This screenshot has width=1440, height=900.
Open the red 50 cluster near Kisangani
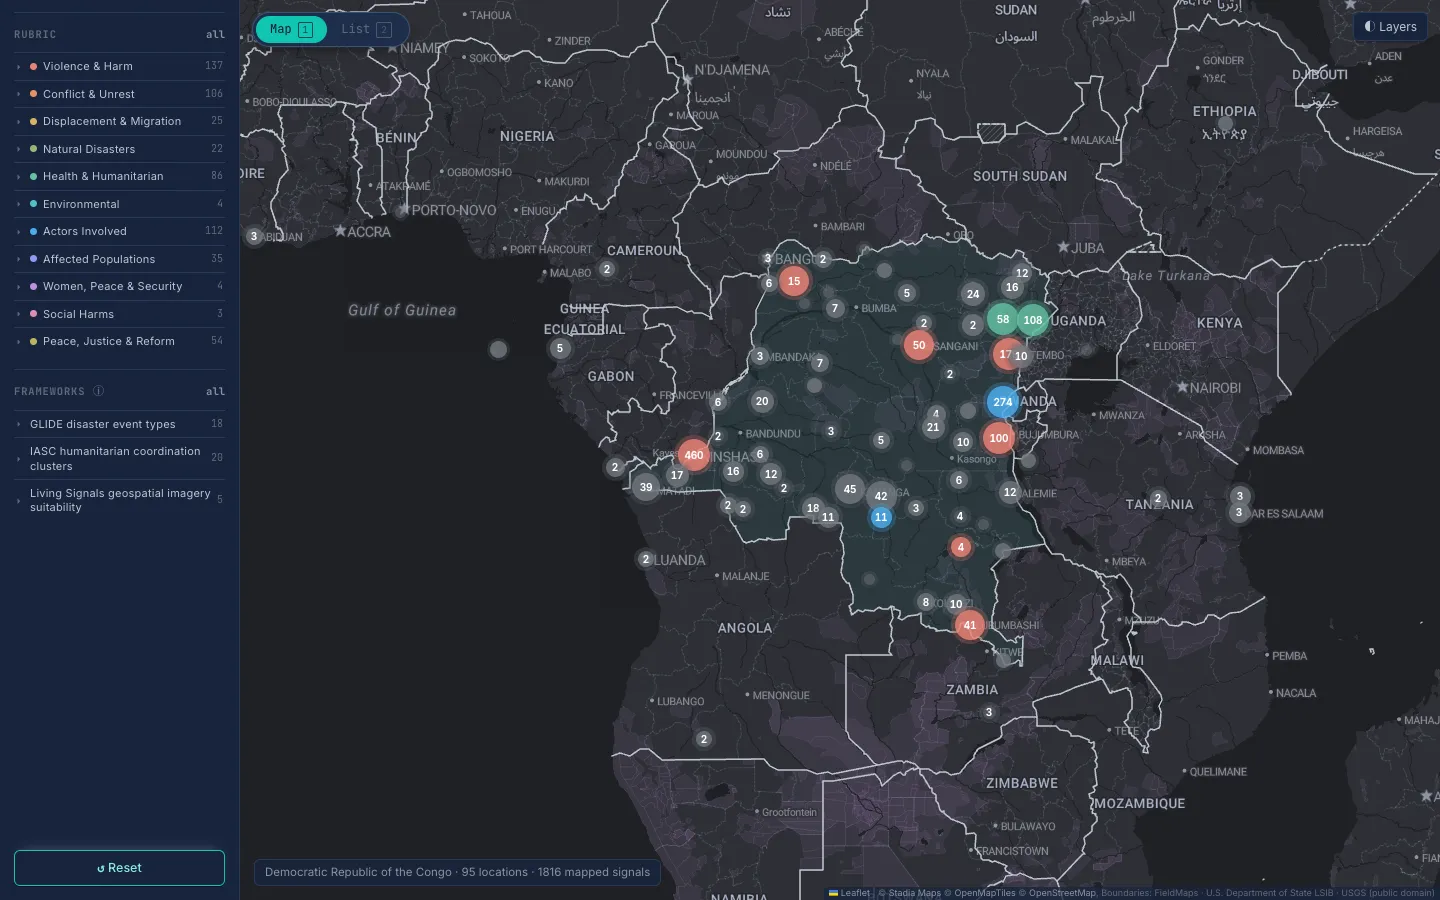919,345
